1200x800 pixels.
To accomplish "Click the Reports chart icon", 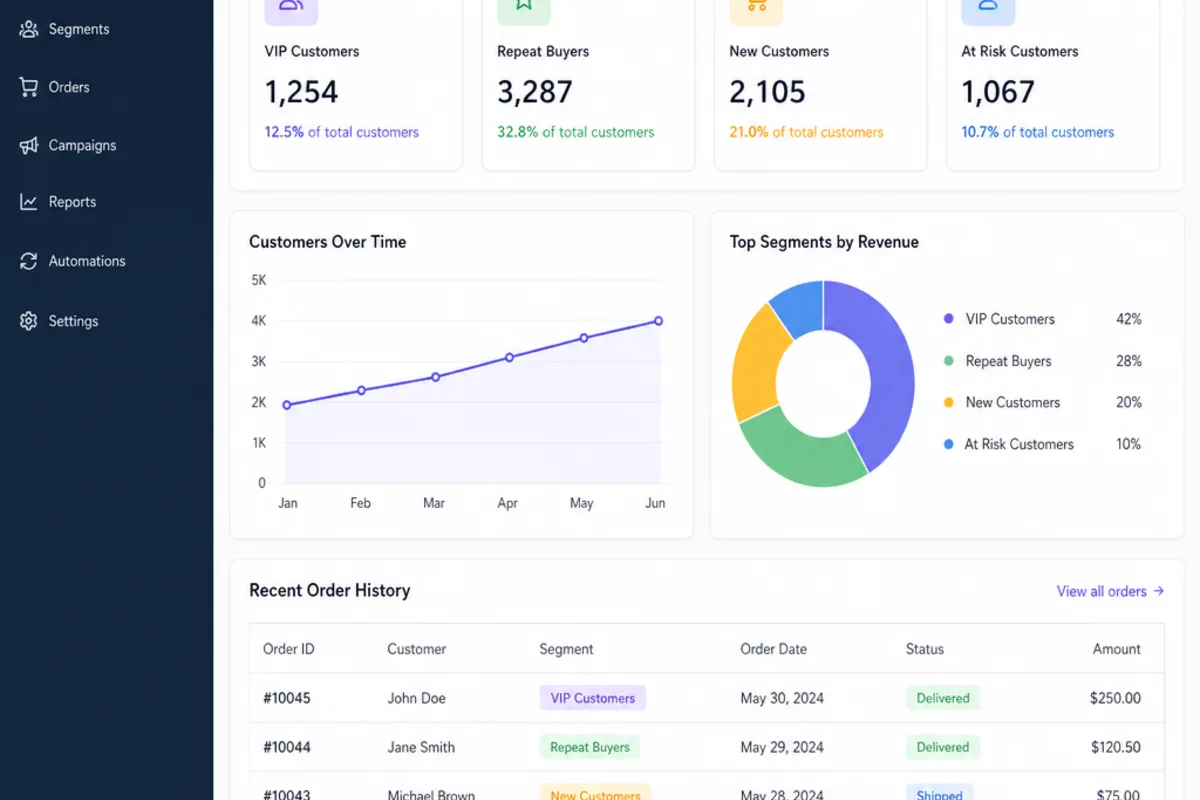I will click(x=29, y=202).
